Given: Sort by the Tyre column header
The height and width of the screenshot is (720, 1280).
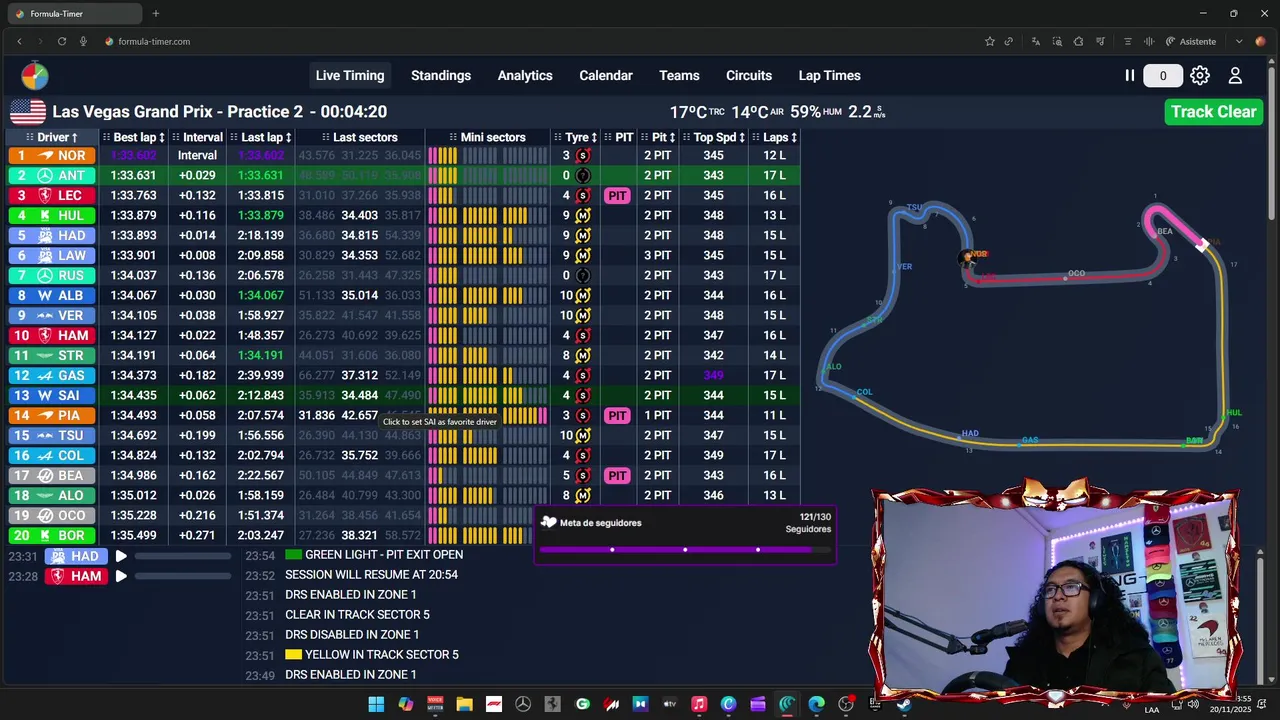Looking at the screenshot, I should [x=576, y=137].
